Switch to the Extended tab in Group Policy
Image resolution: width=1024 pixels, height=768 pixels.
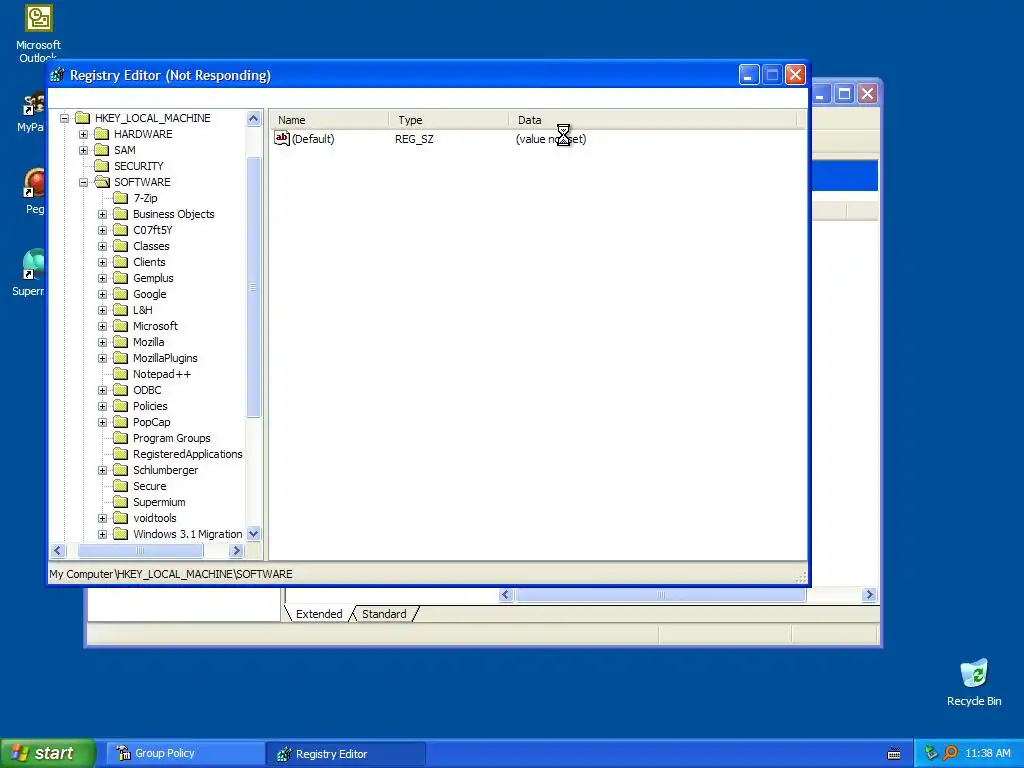coord(319,614)
